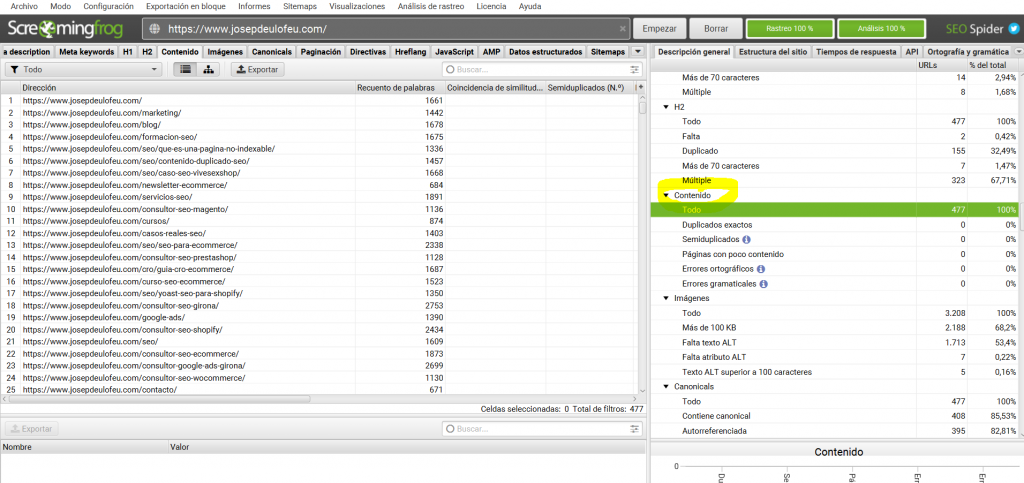Switch to the Canonicals tab

click(x=271, y=51)
